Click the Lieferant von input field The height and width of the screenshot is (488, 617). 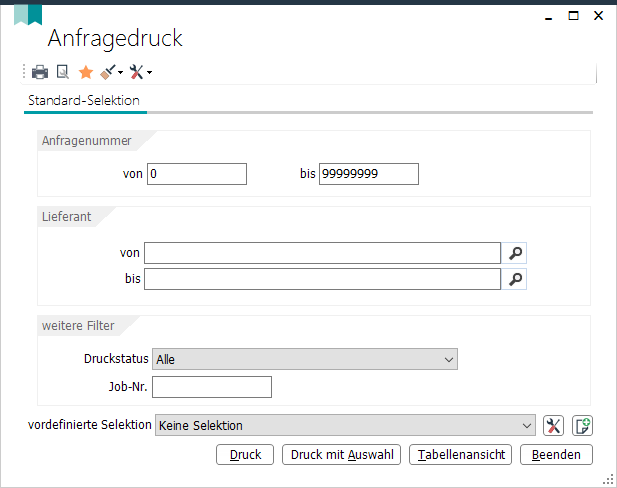(322, 253)
